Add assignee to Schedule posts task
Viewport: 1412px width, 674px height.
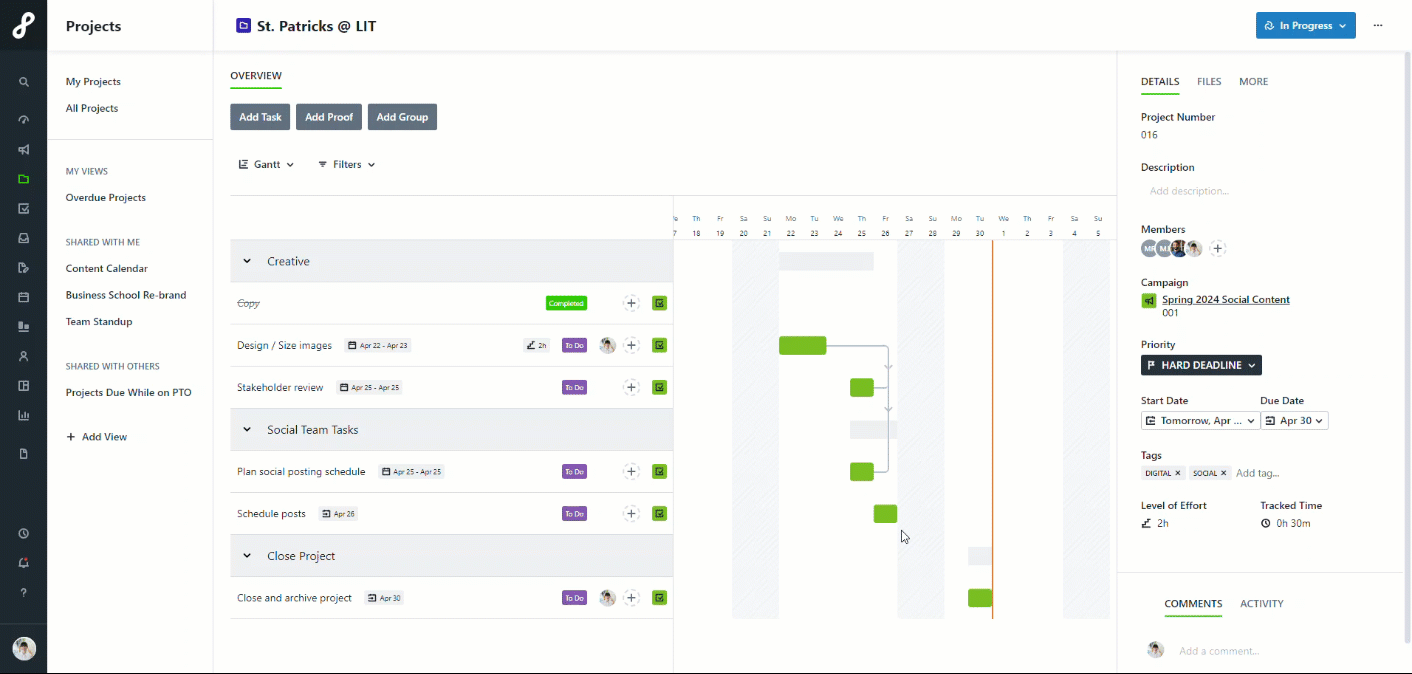(x=631, y=514)
